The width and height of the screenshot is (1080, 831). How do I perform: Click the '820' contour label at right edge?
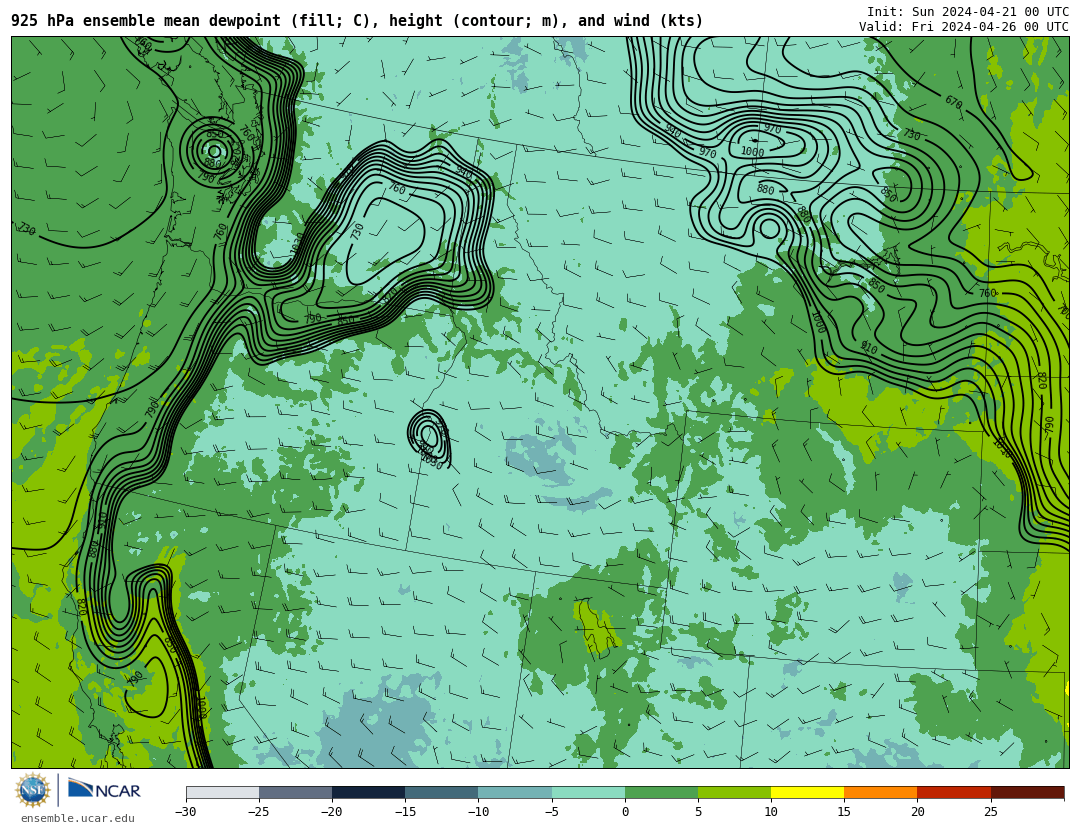(x=1041, y=380)
